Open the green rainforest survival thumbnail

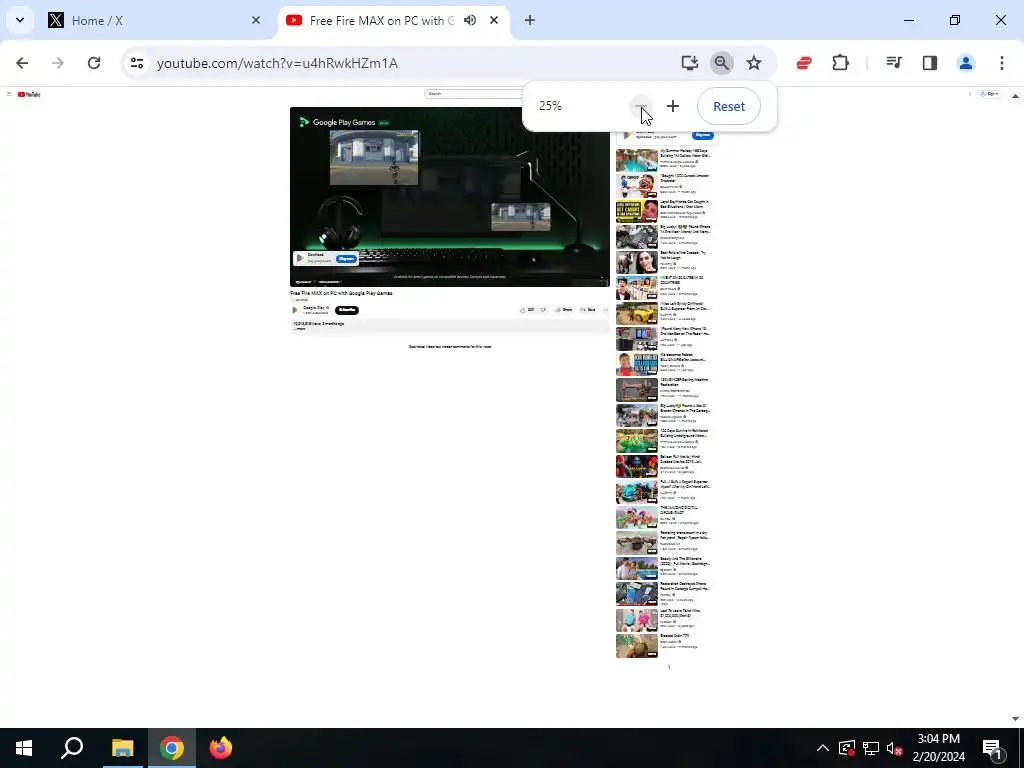tap(637, 441)
